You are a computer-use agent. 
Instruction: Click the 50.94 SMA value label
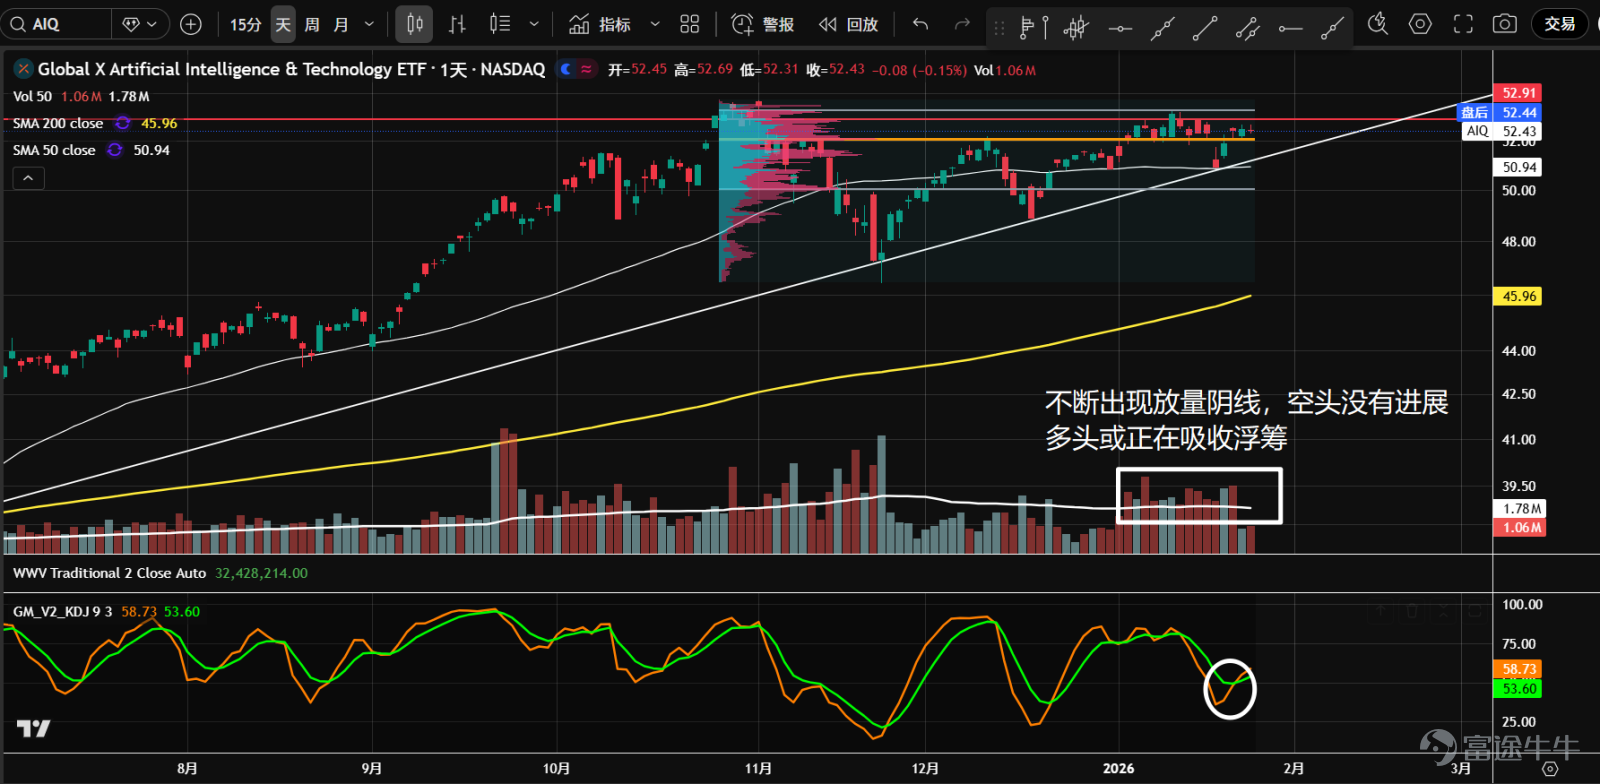[1518, 167]
